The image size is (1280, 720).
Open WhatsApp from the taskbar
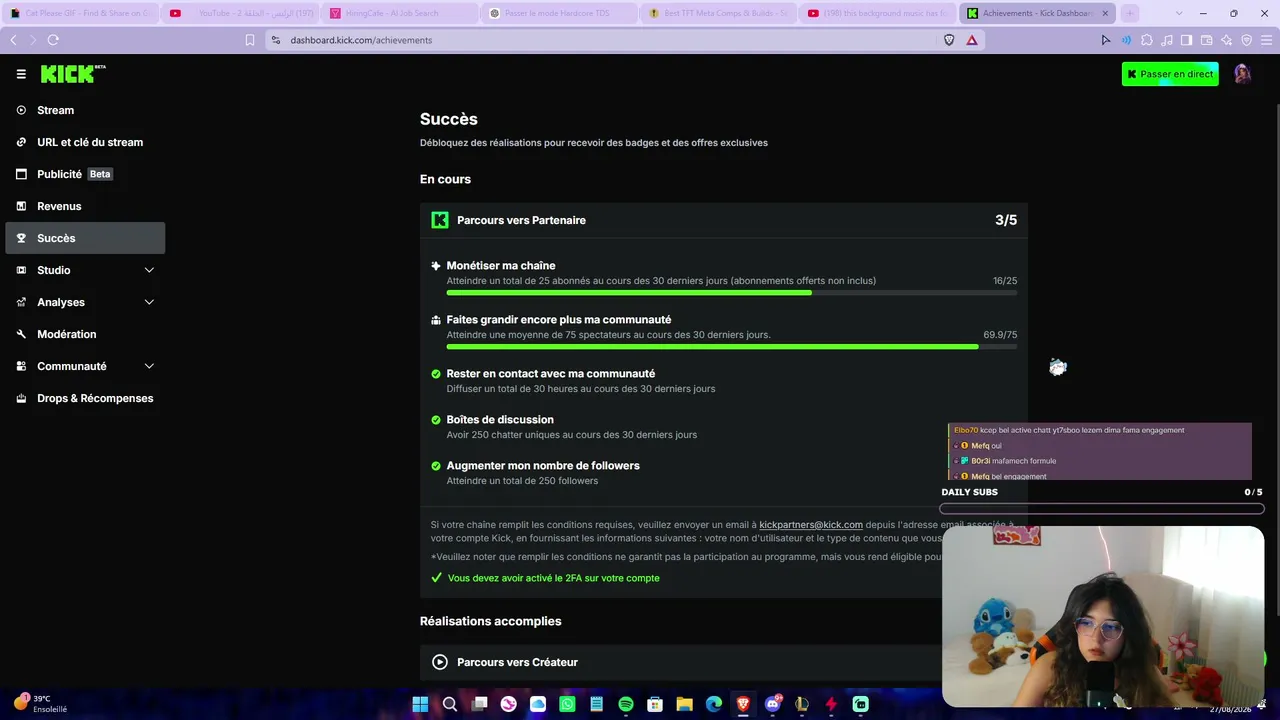[567, 704]
